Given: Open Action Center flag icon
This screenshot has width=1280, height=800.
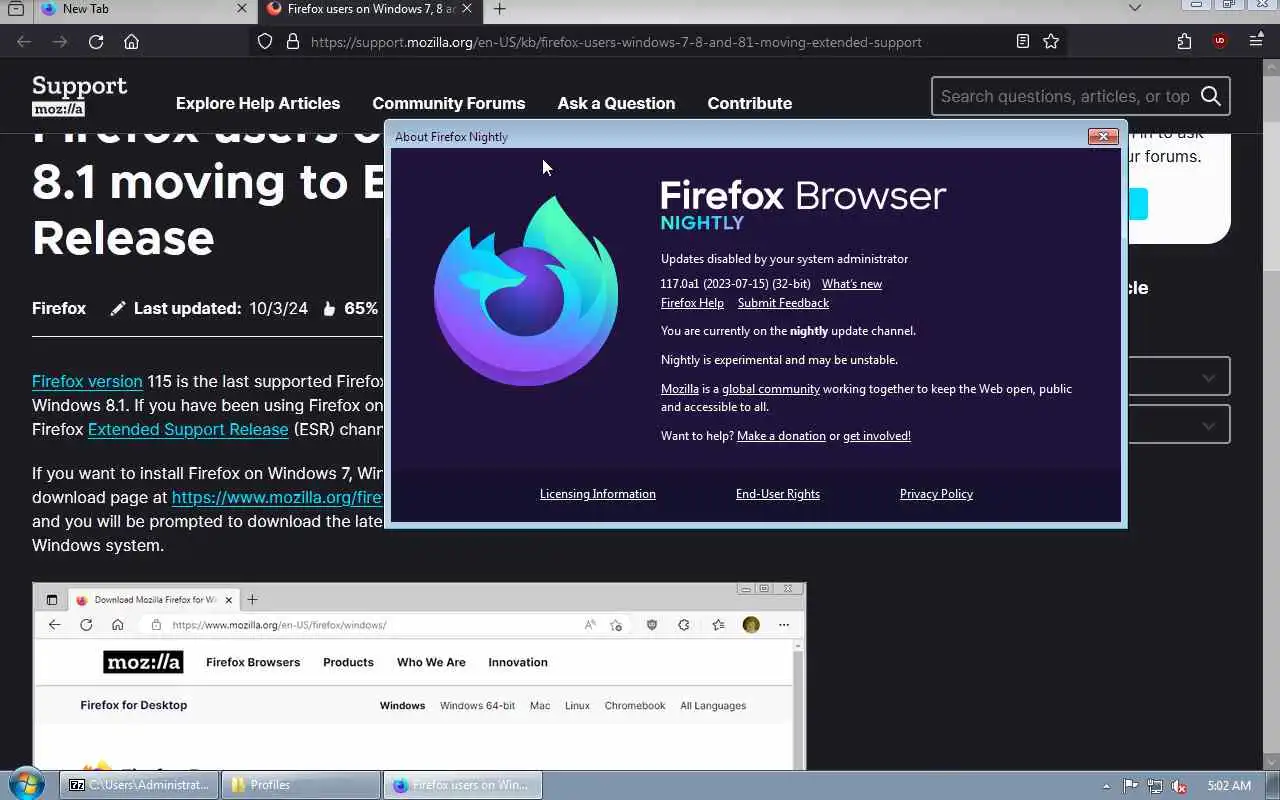Looking at the screenshot, I should (1131, 786).
